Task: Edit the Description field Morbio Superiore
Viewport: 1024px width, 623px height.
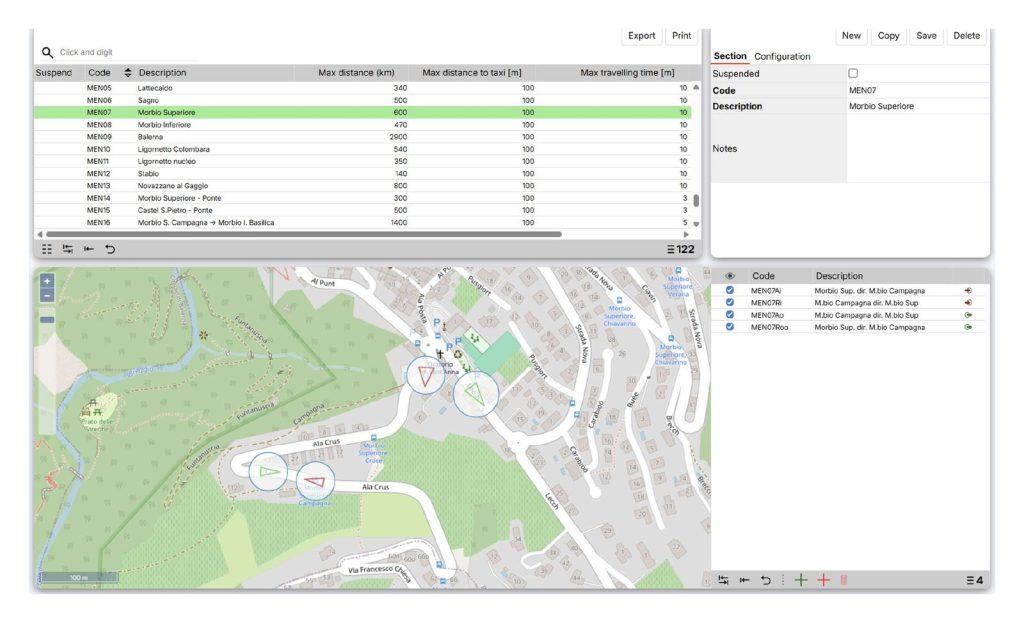Action: click(x=918, y=106)
